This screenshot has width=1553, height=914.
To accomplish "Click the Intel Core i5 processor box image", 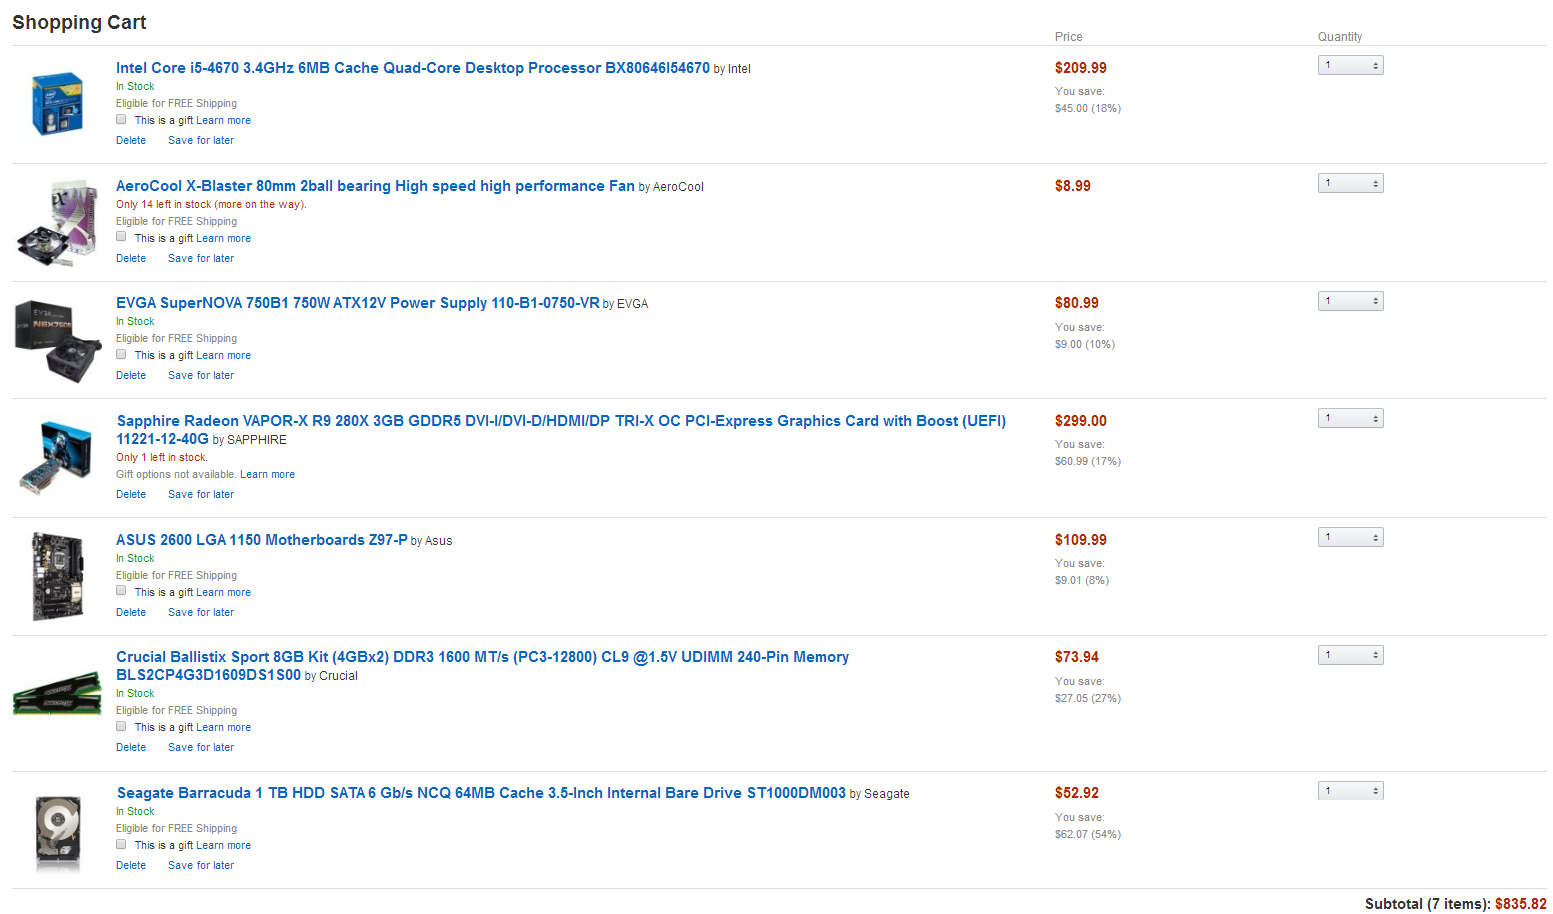I will (57, 103).
